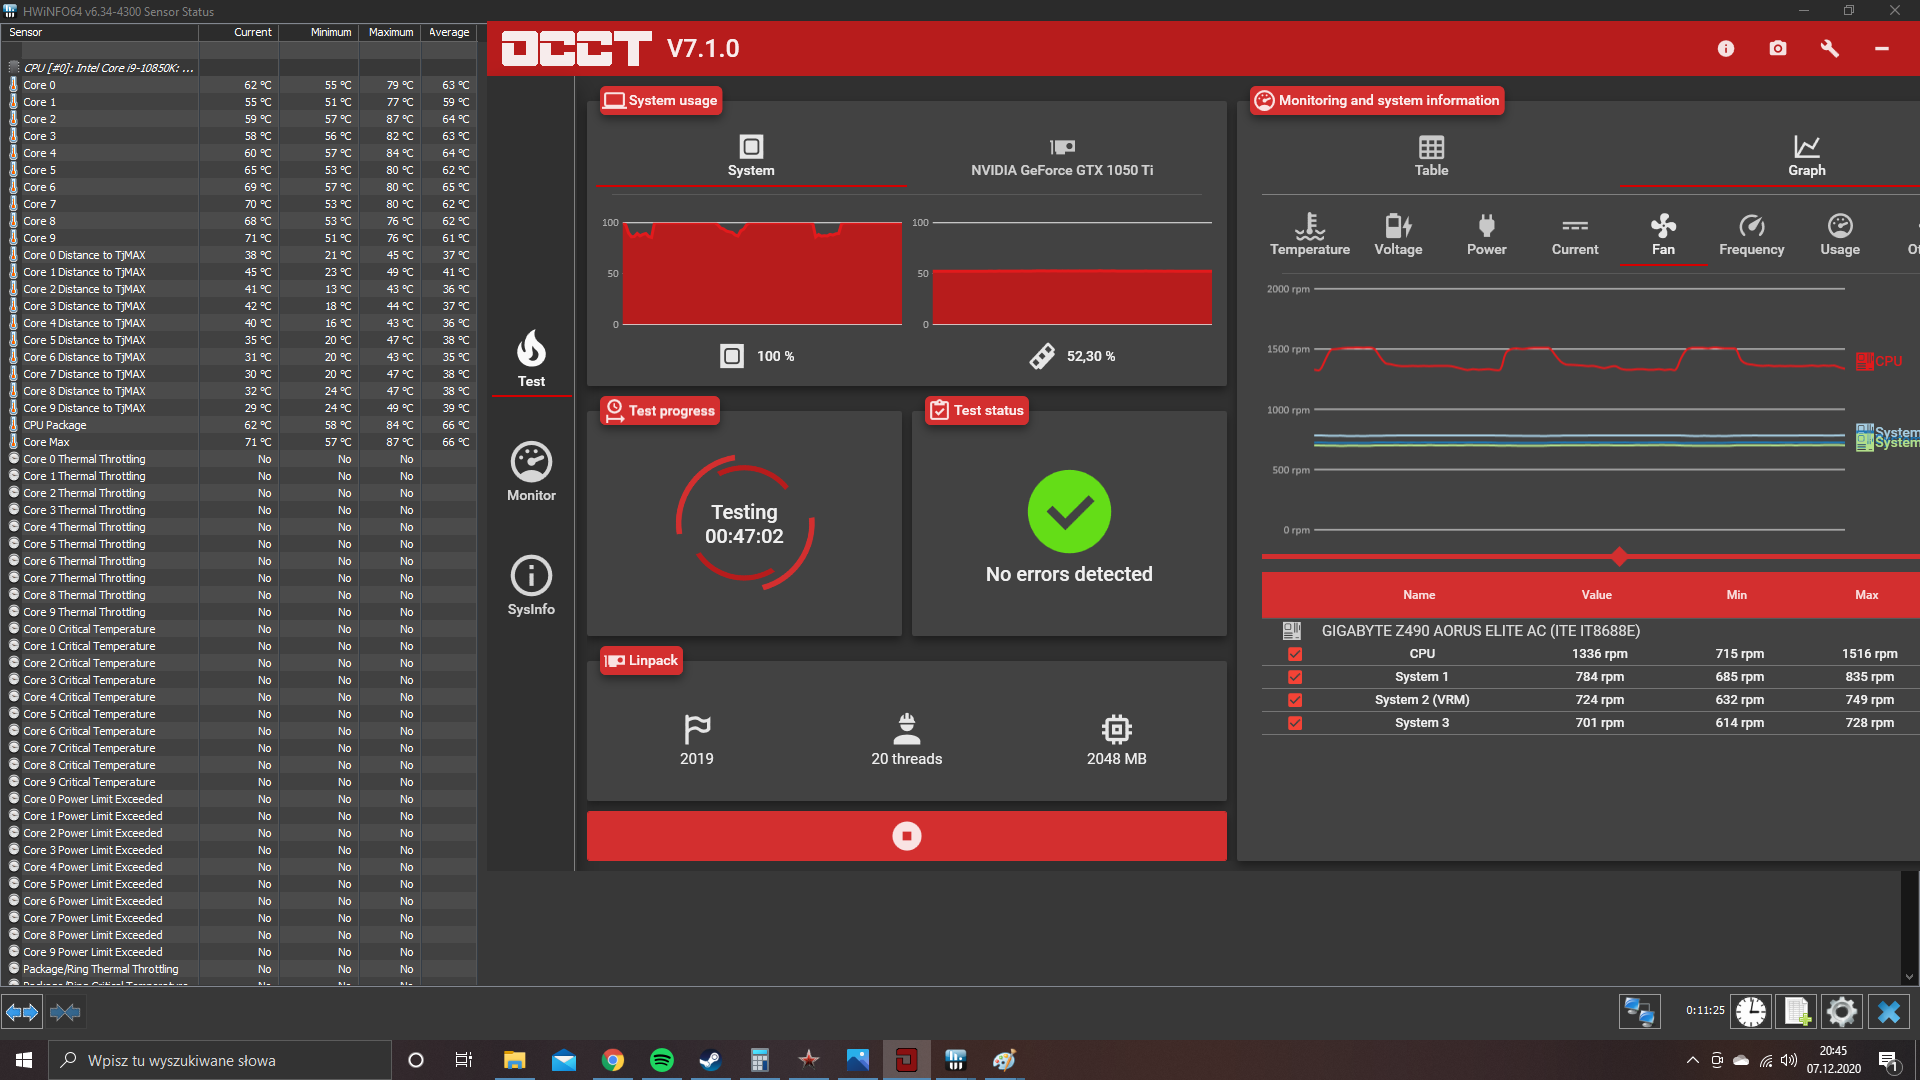Stop the running Linpack test
This screenshot has width=1920, height=1080.
[x=906, y=836]
